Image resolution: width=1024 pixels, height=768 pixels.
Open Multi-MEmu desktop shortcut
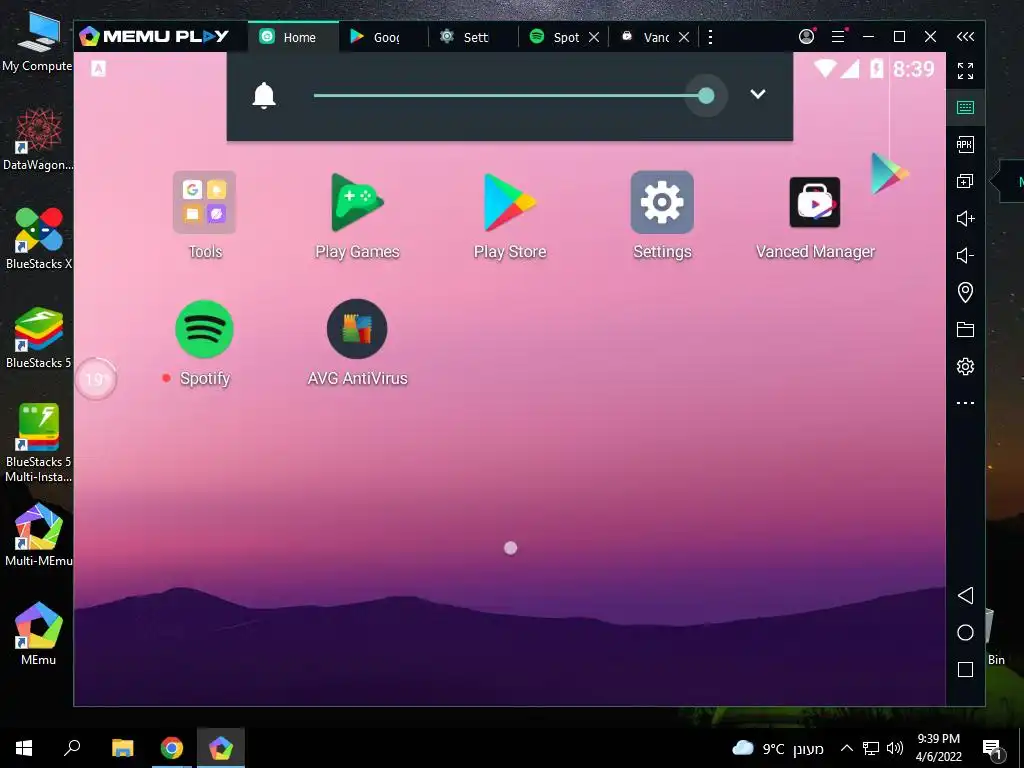(38, 535)
